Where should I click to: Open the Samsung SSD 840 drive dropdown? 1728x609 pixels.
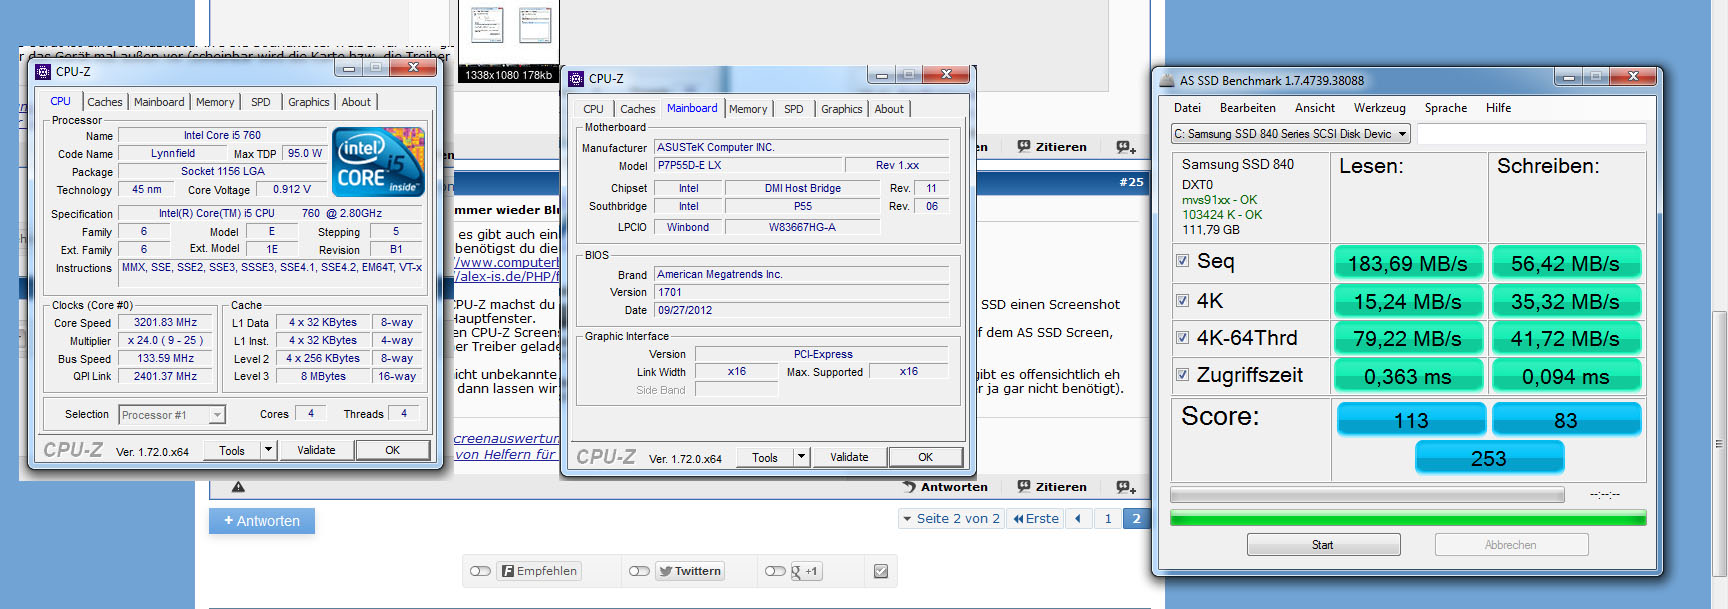click(x=1291, y=134)
